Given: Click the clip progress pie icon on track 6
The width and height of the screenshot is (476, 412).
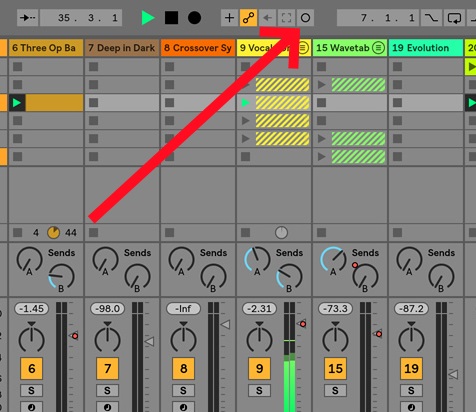Looking at the screenshot, I should [x=53, y=233].
